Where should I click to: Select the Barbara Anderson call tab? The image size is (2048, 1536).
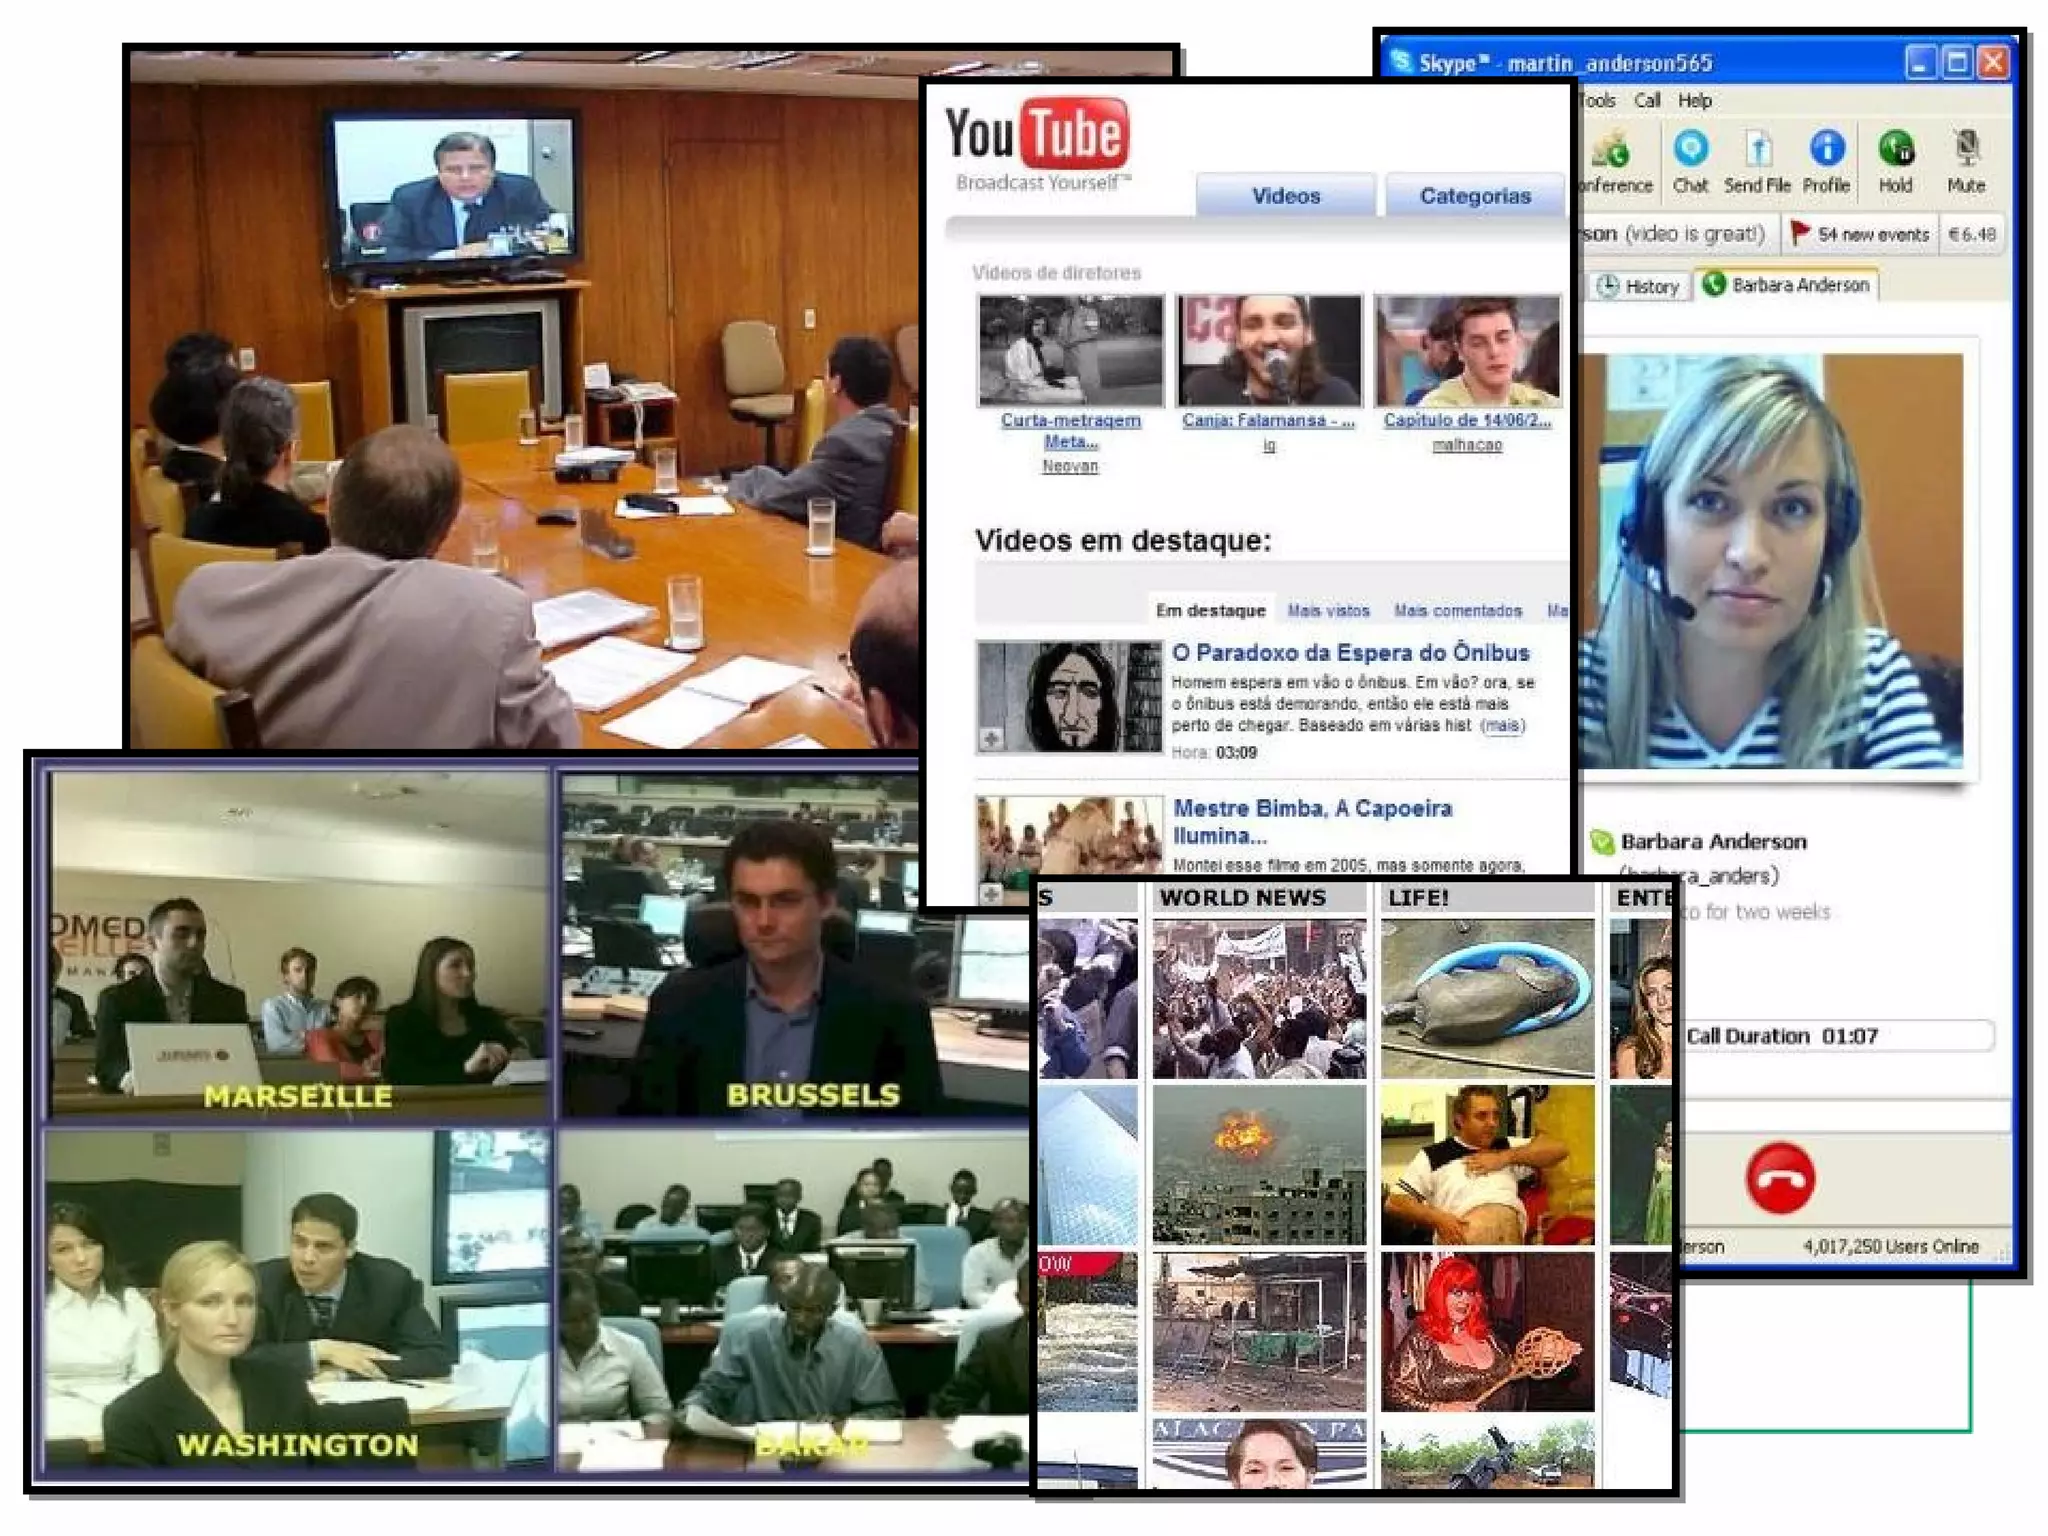coord(1788,286)
